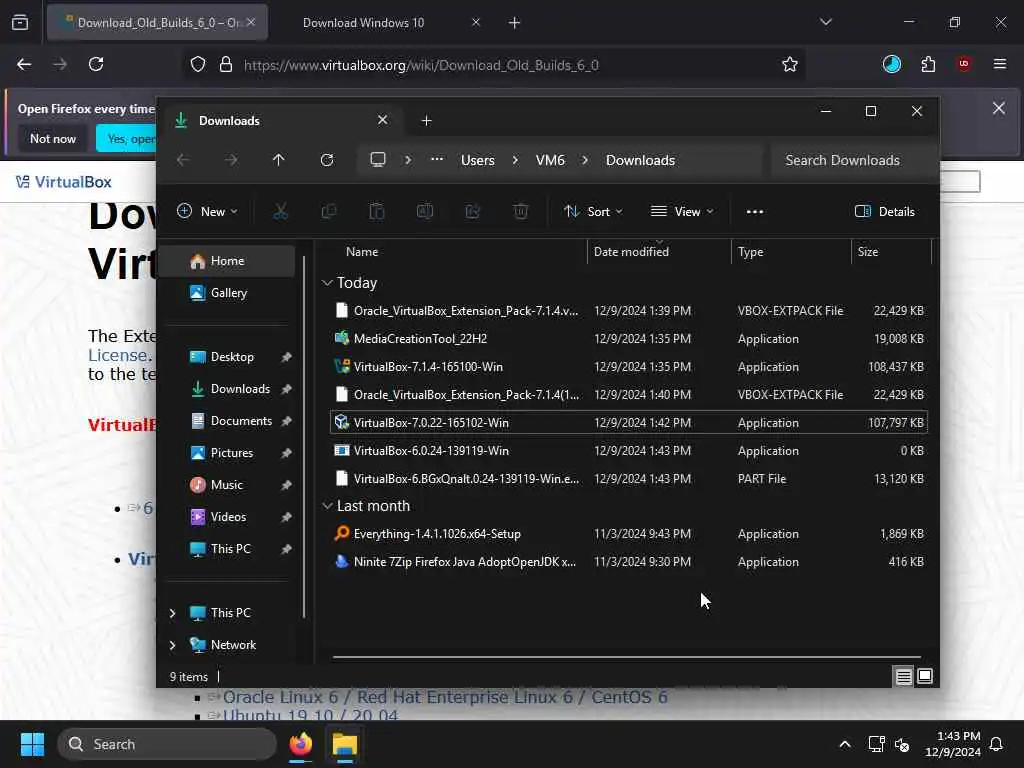Click Firefox icon in taskbar
This screenshot has height=768, width=1024.
(300, 744)
